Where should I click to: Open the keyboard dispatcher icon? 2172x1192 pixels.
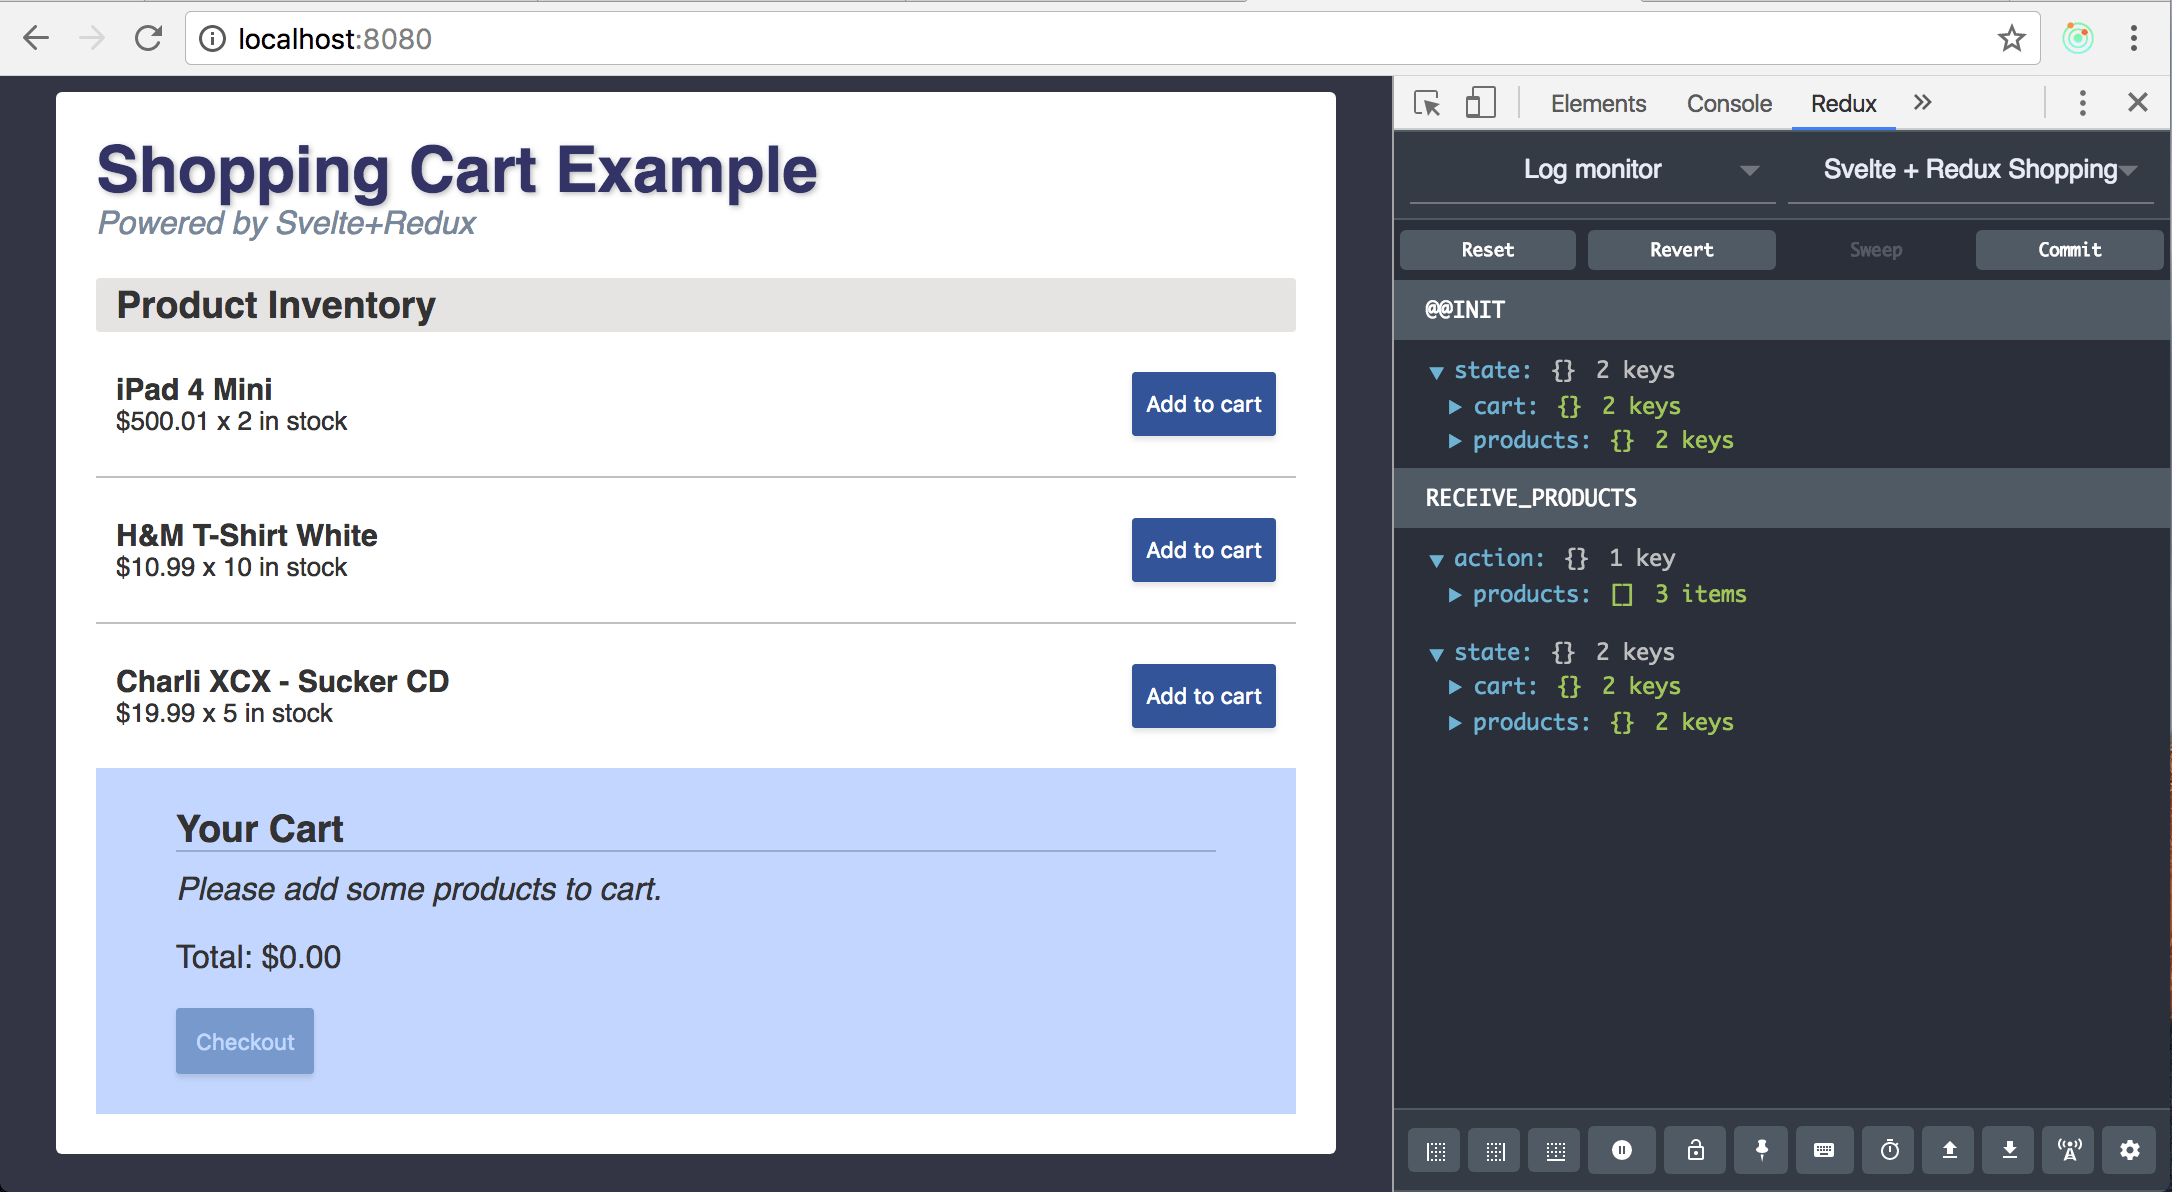[1825, 1150]
